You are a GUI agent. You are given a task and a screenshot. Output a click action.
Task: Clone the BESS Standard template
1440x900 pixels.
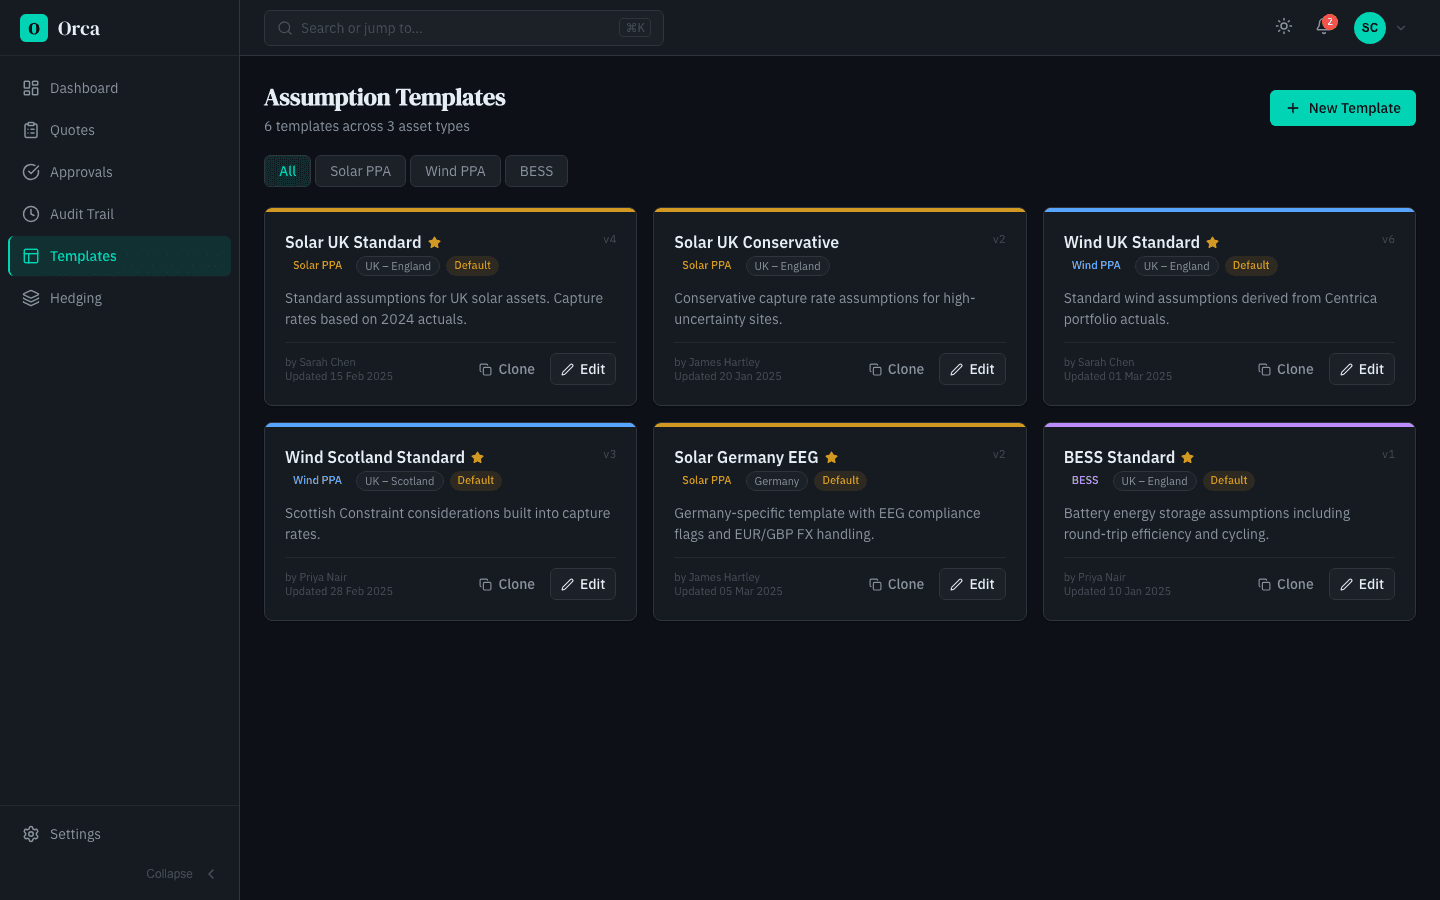pyautogui.click(x=1286, y=584)
